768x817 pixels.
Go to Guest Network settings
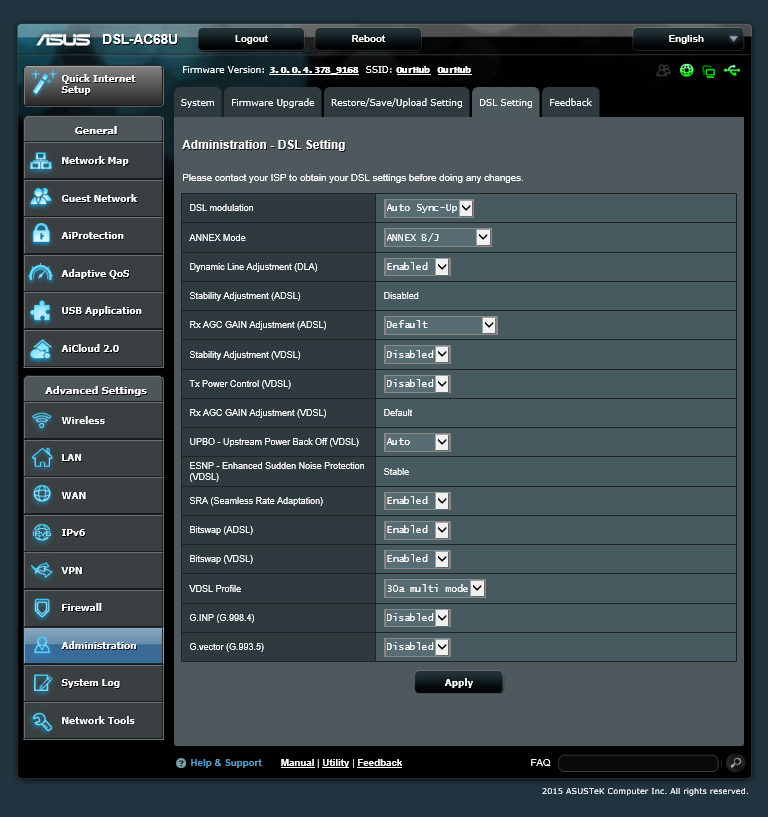click(x=94, y=199)
